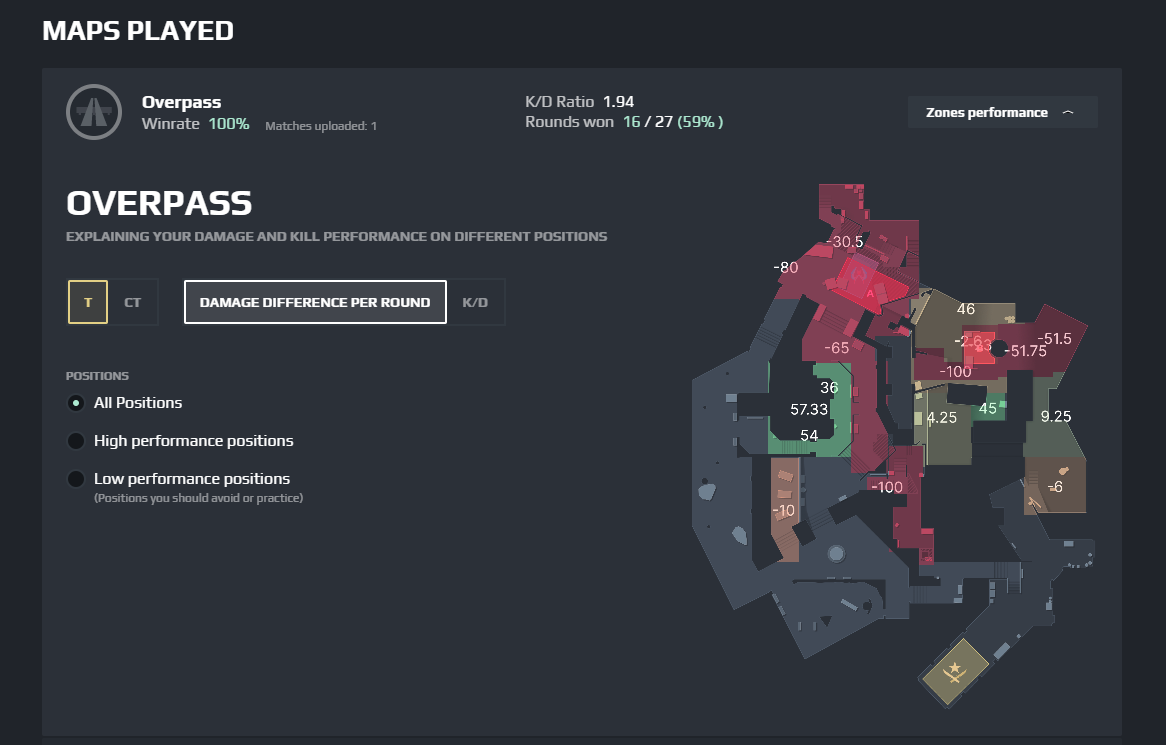
Task: Click the -6 zone value on map
Action: point(1055,487)
